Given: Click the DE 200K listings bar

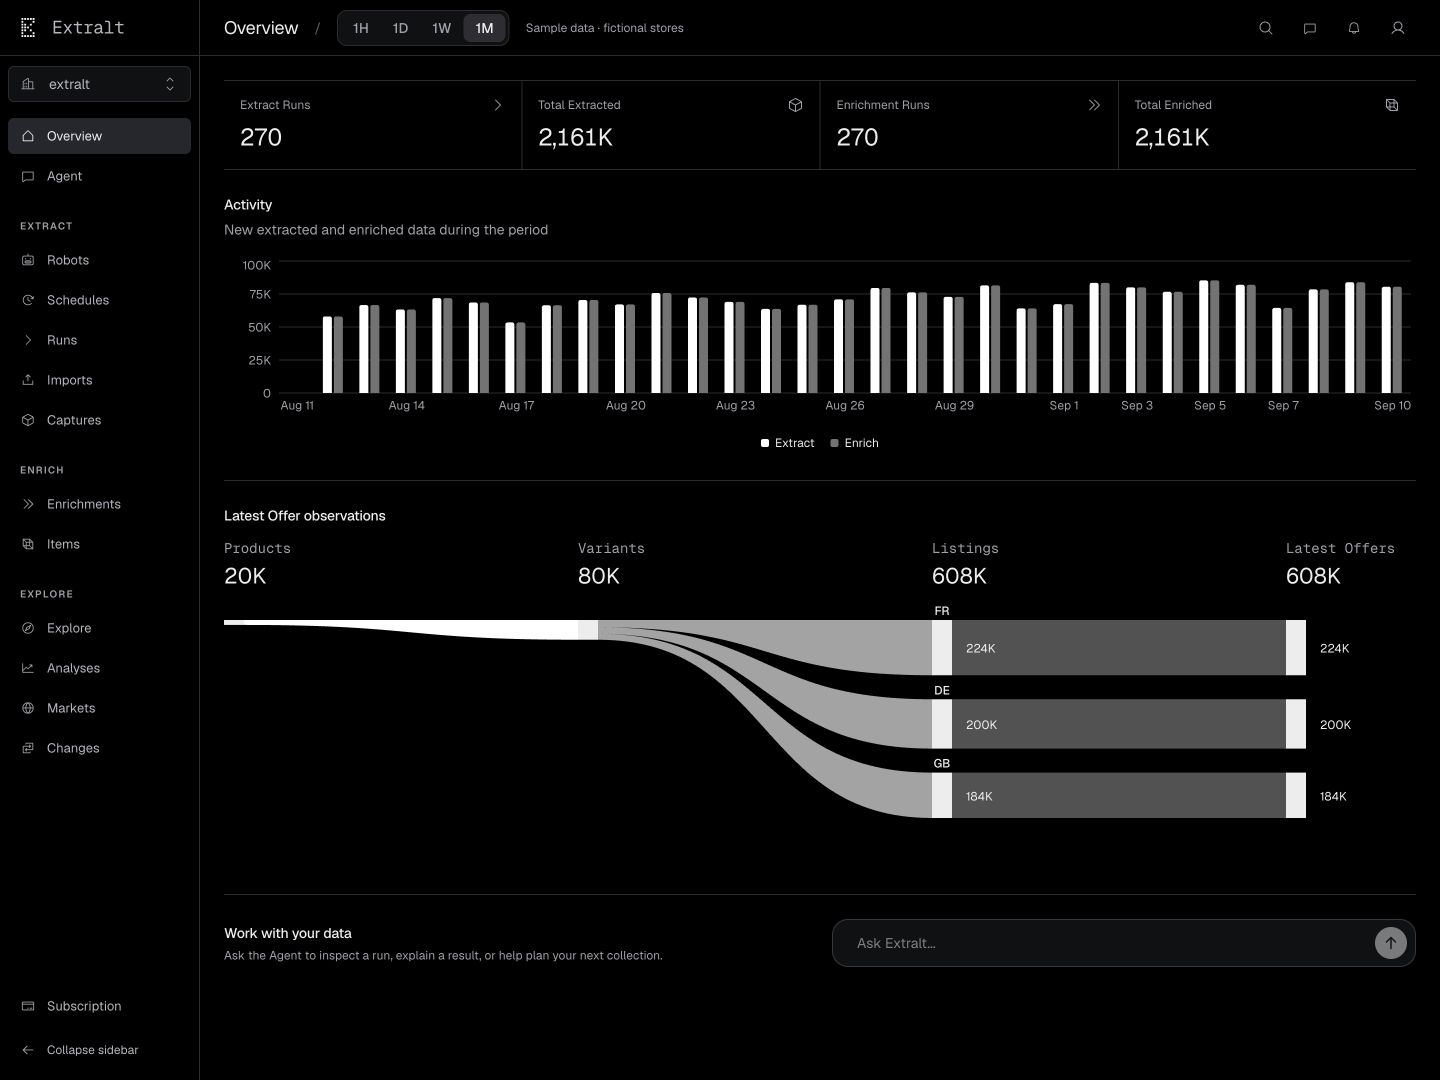Looking at the screenshot, I should point(1118,724).
